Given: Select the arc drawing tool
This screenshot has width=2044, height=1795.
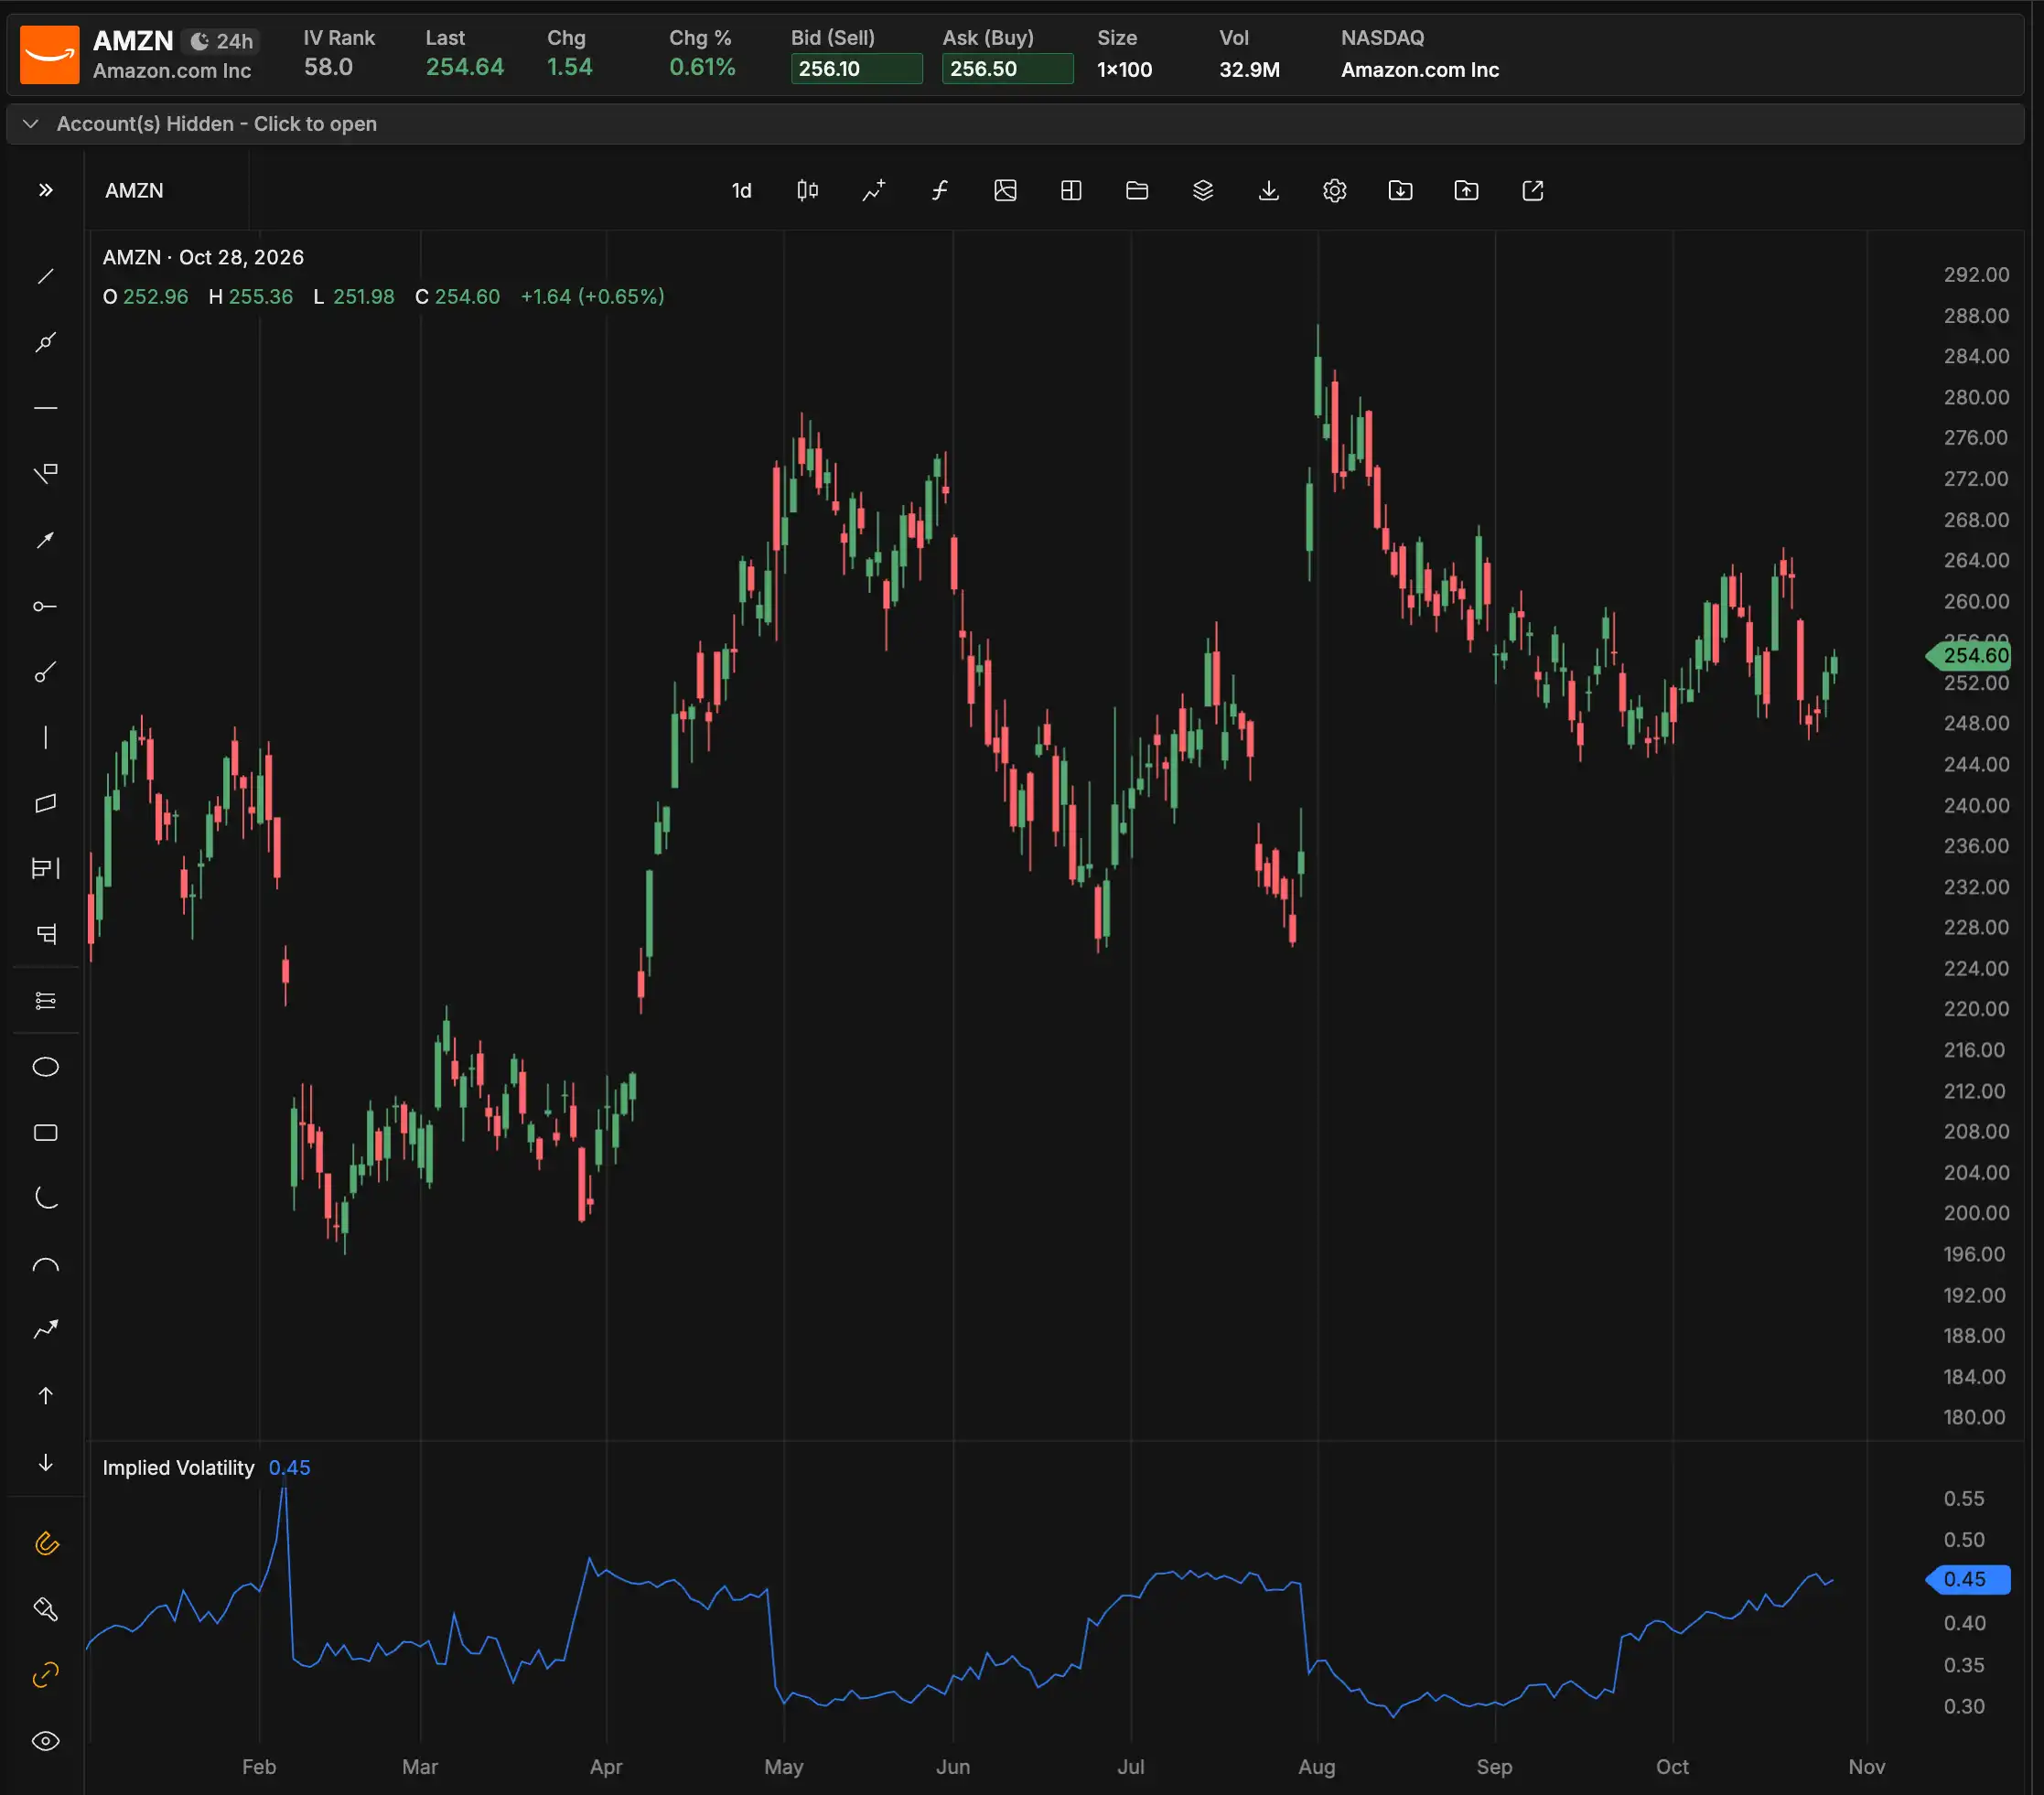Looking at the screenshot, I should pos(45,1265).
